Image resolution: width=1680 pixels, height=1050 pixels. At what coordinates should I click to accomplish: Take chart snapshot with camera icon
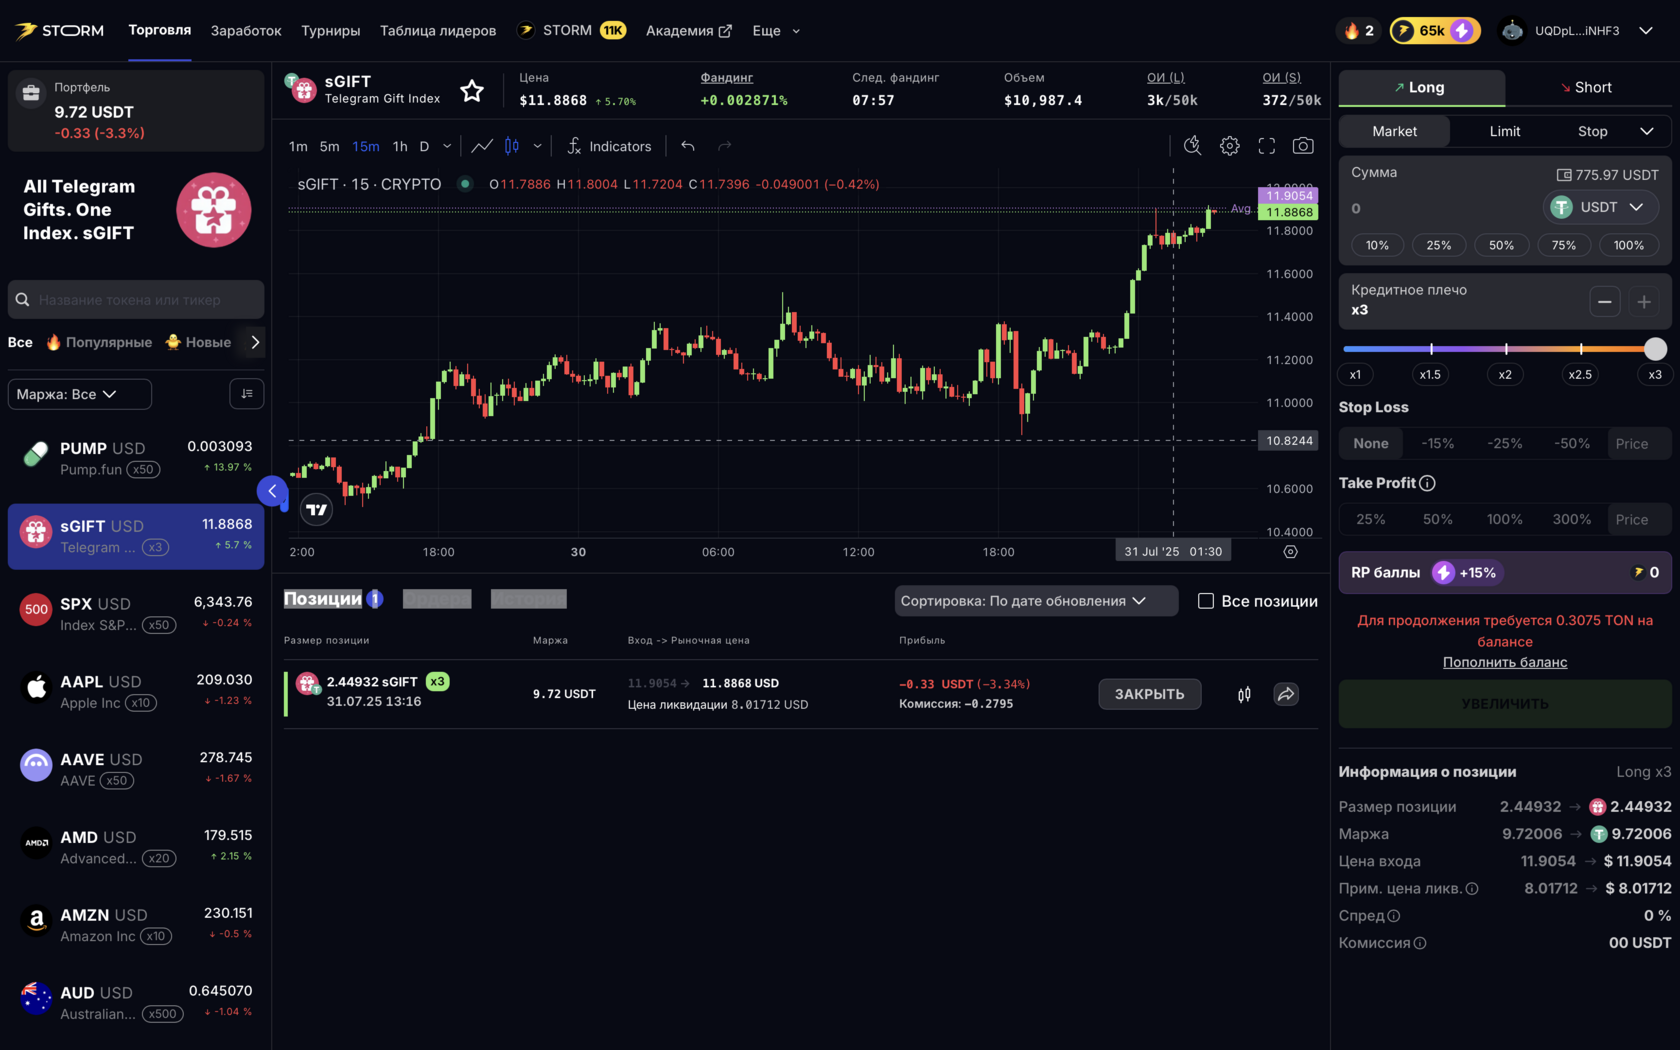(1303, 146)
